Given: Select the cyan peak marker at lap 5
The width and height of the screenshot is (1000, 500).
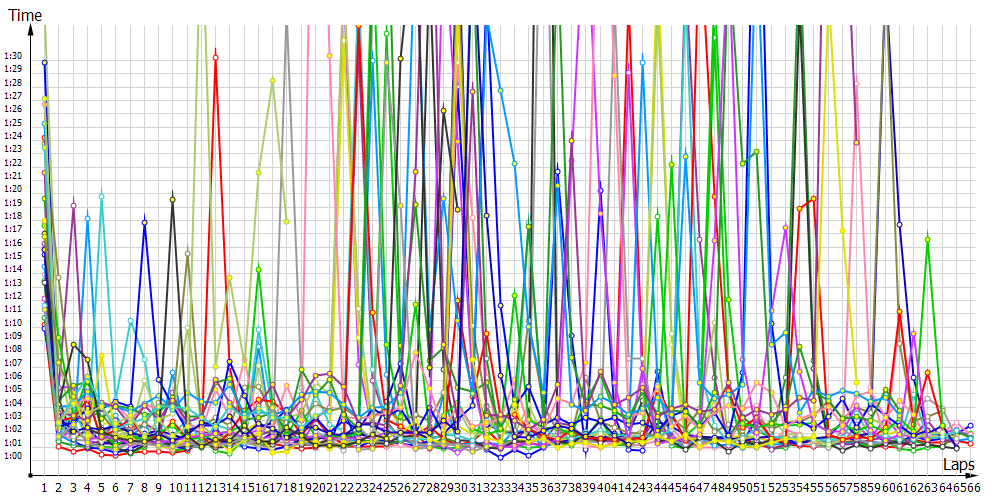Looking at the screenshot, I should point(101,196).
